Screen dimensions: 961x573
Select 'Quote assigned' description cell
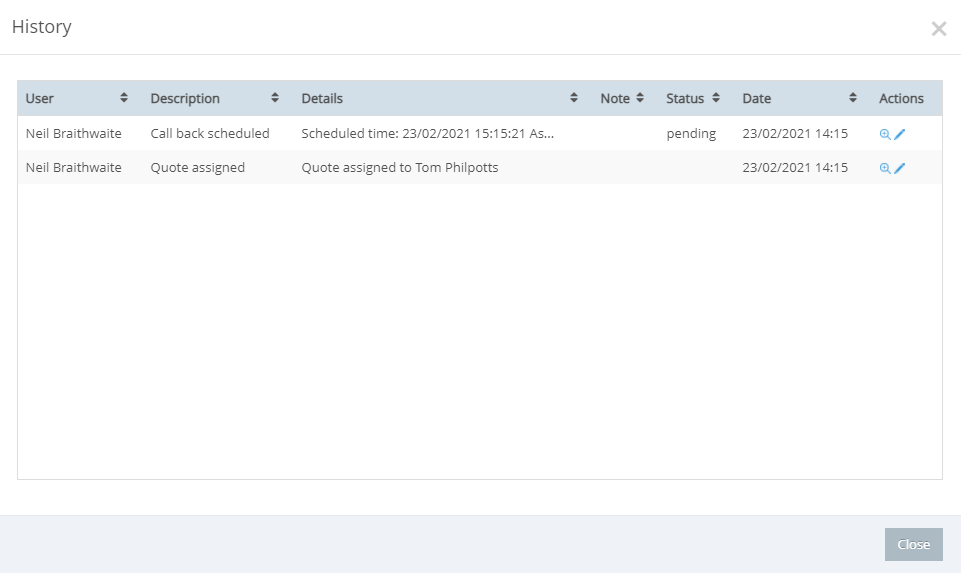(x=197, y=167)
